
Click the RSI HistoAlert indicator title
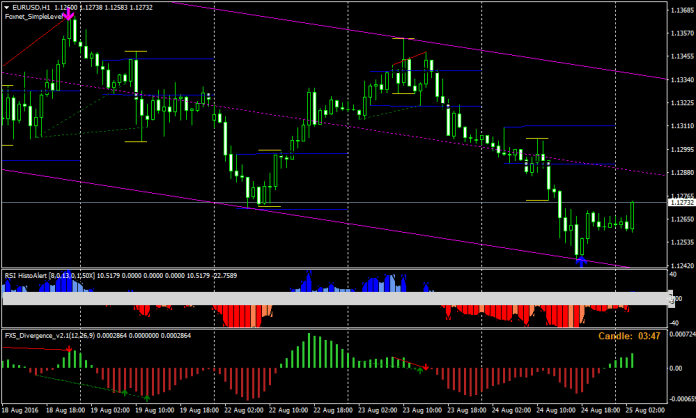point(32,275)
